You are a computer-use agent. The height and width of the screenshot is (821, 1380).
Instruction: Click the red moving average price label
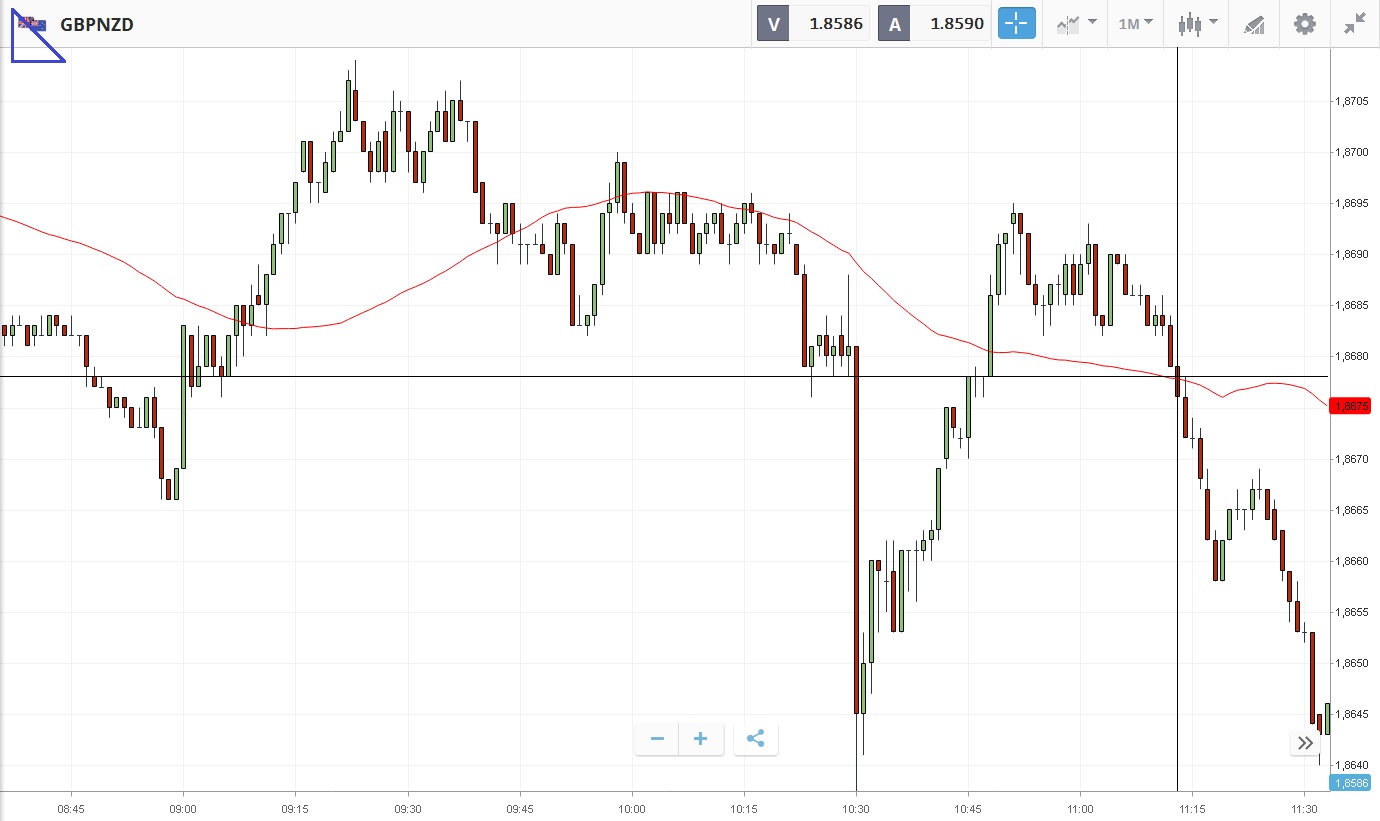(1355, 406)
